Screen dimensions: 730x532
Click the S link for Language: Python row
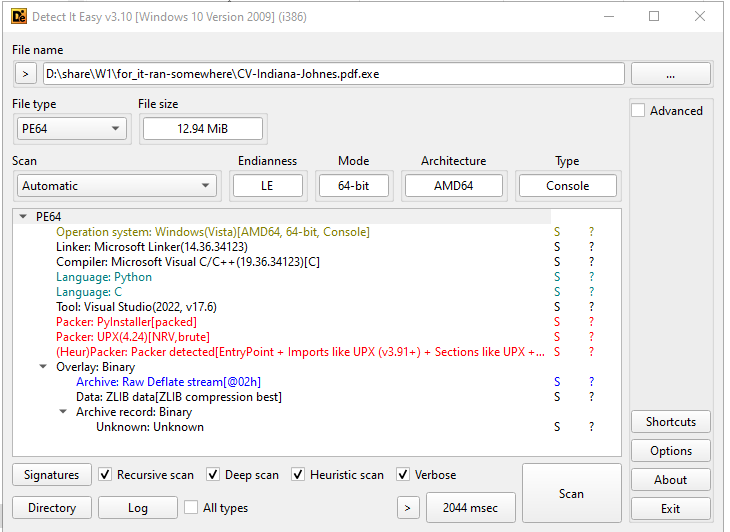point(557,277)
